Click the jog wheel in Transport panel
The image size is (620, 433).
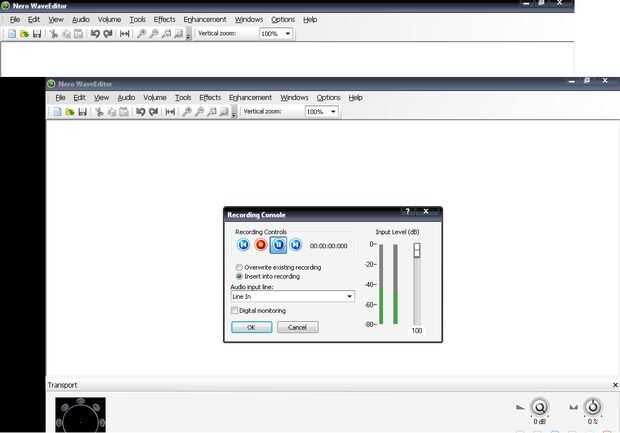pos(81,415)
